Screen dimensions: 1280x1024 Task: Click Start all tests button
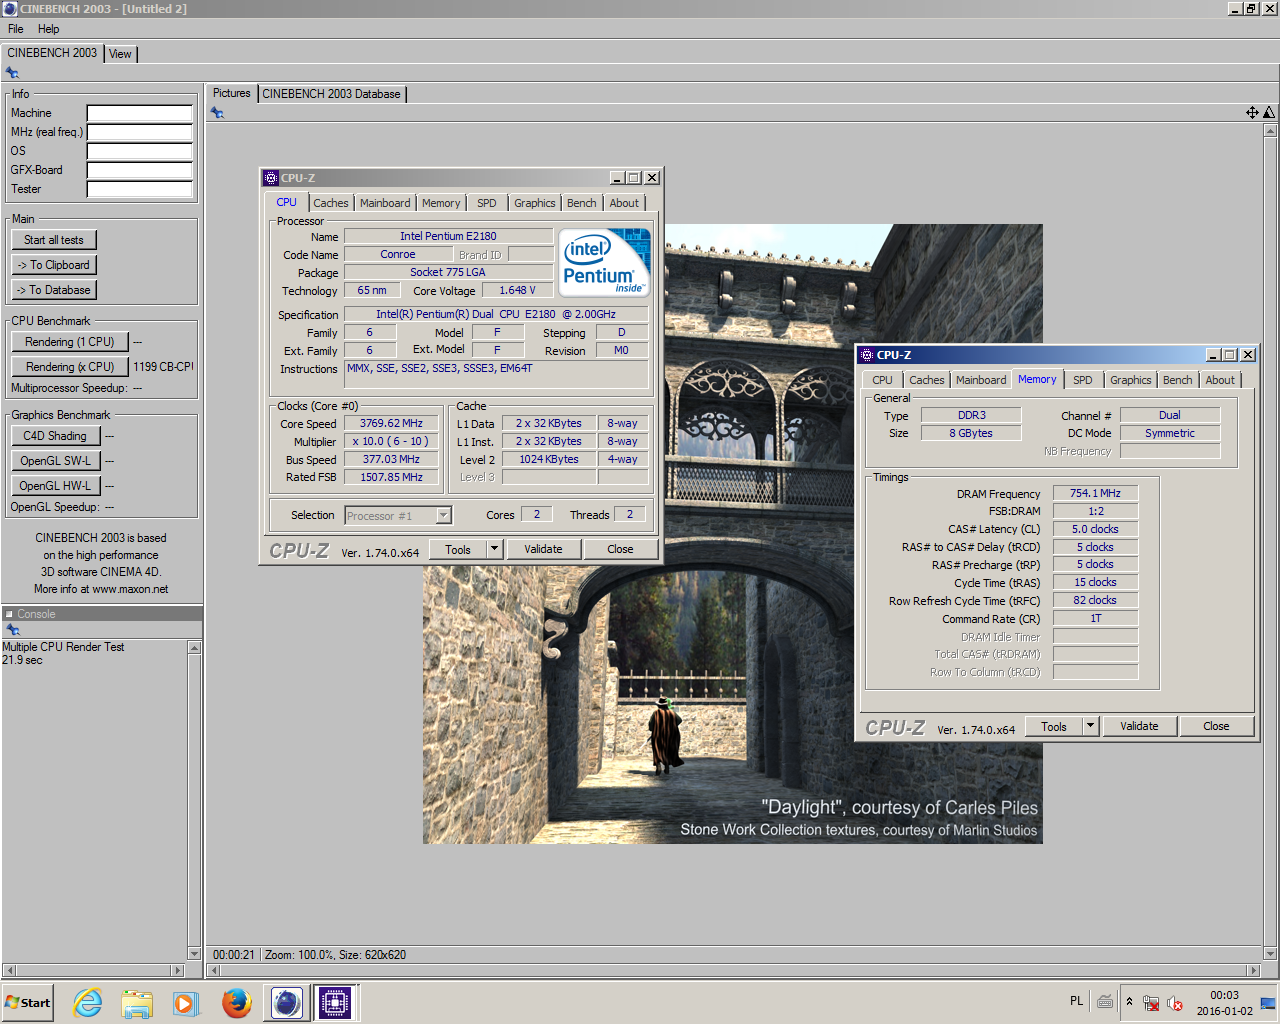(x=54, y=240)
